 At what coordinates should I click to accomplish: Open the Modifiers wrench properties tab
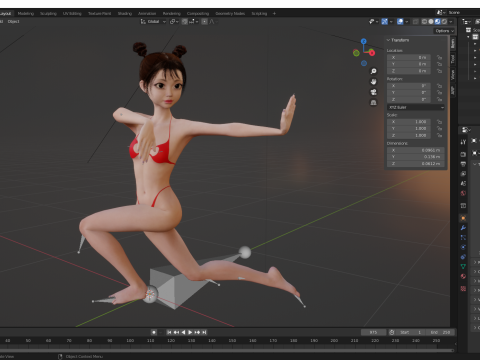(463, 228)
